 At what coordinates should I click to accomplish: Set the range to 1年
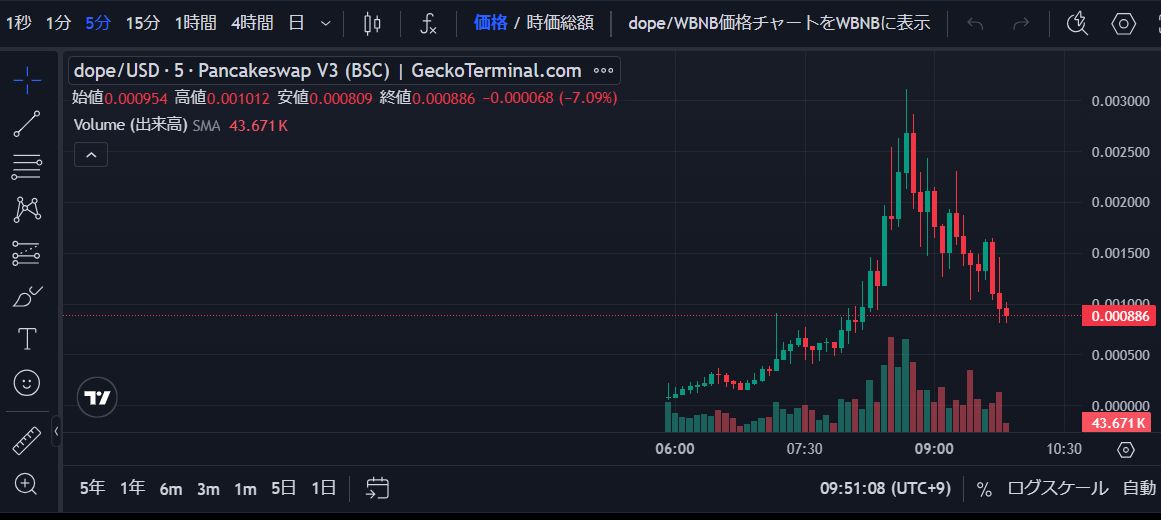point(133,487)
